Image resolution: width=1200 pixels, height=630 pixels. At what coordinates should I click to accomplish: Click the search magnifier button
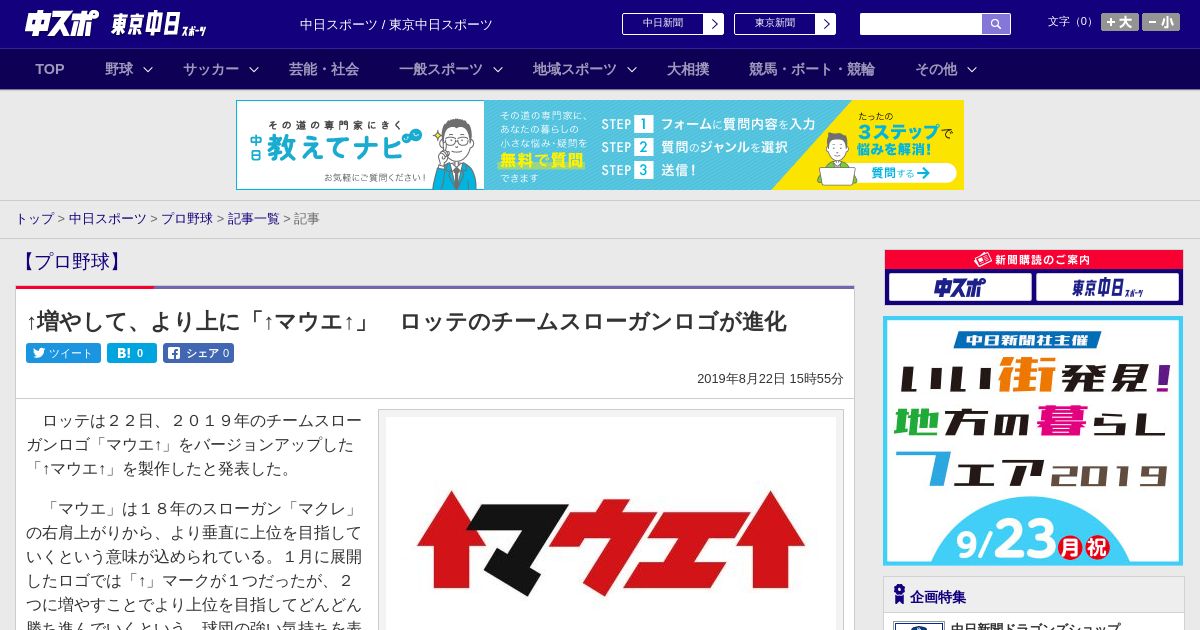996,24
